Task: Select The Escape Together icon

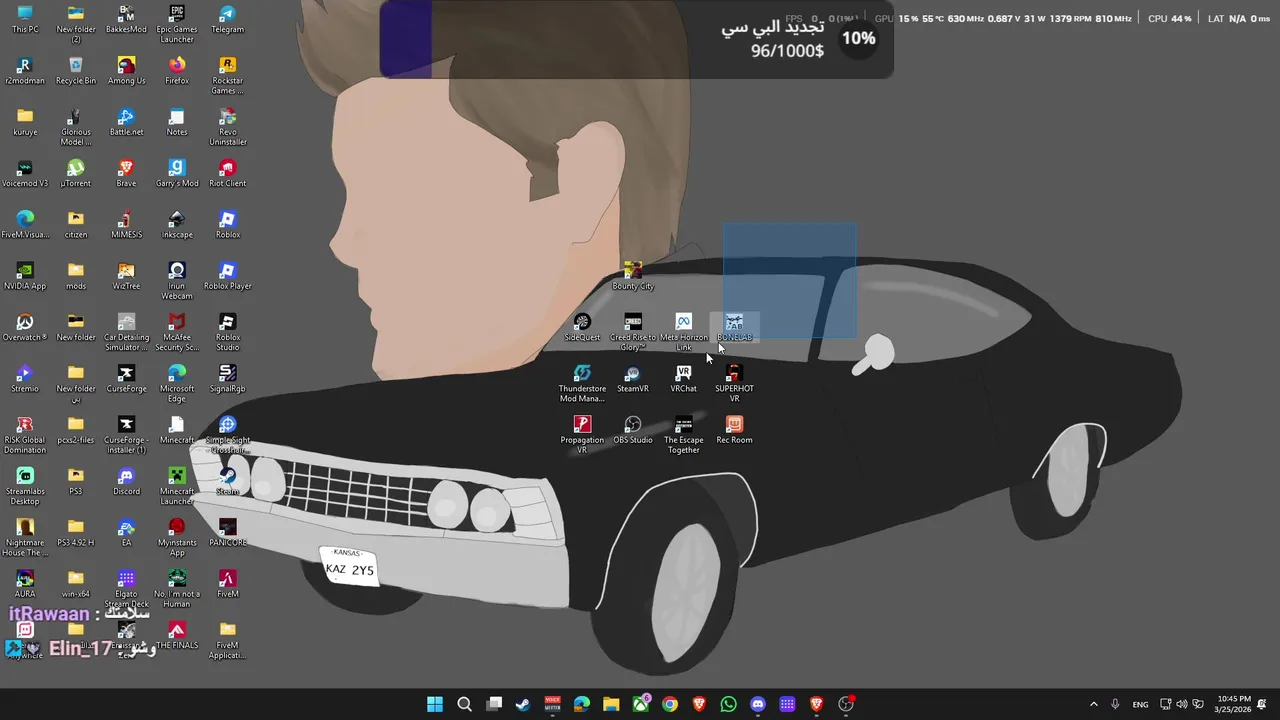Action: pos(683,435)
